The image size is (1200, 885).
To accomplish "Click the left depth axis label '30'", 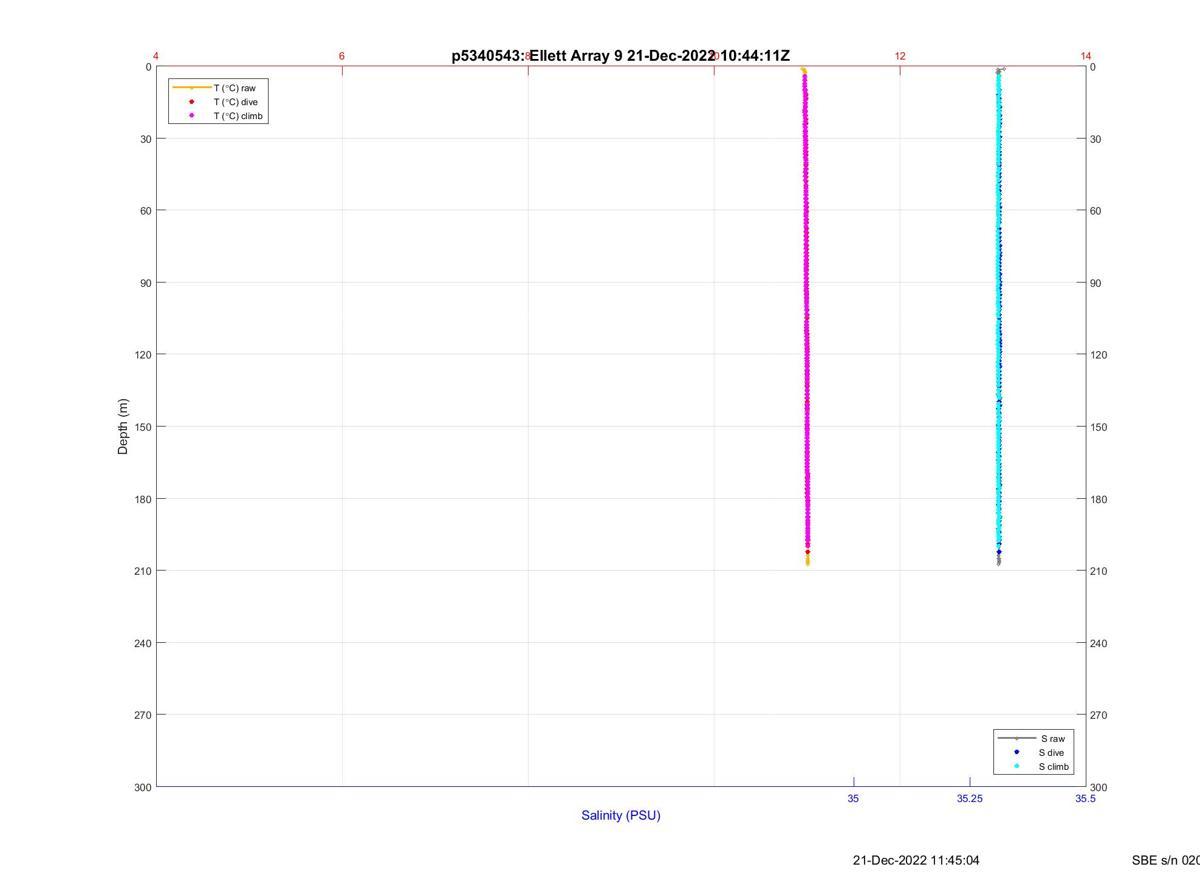I will coord(145,139).
